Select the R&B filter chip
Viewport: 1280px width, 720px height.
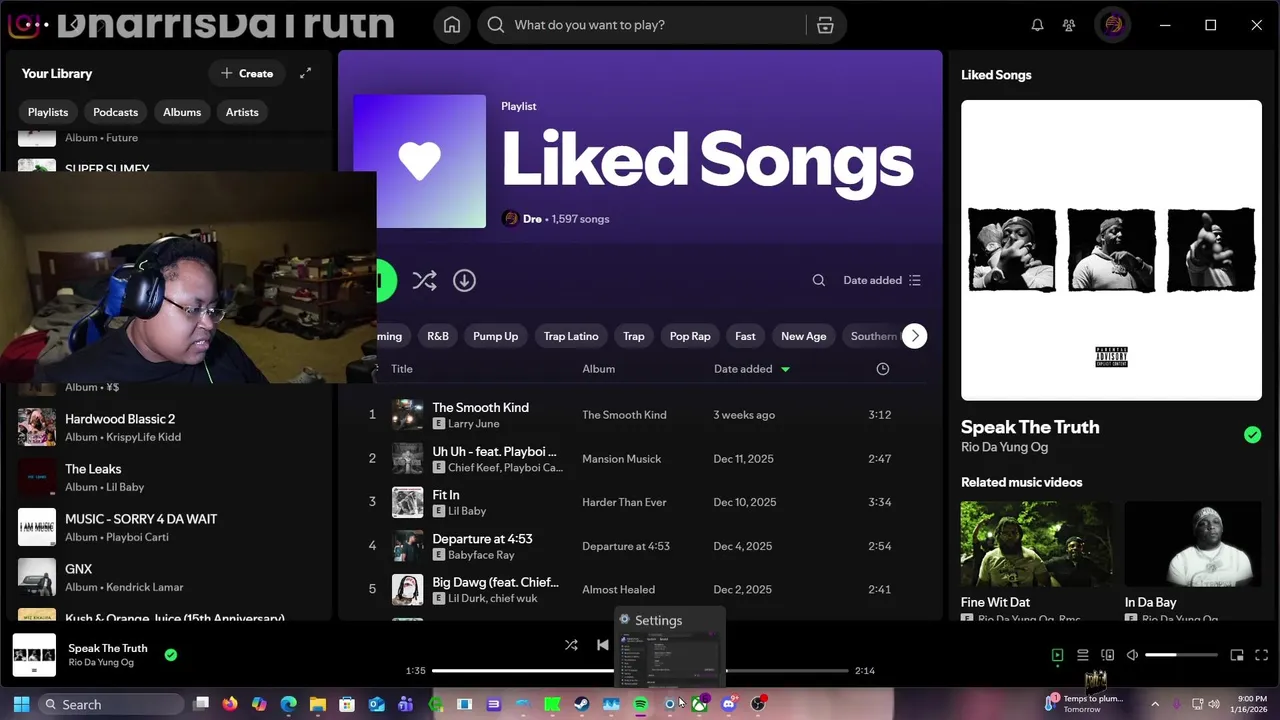coord(438,336)
